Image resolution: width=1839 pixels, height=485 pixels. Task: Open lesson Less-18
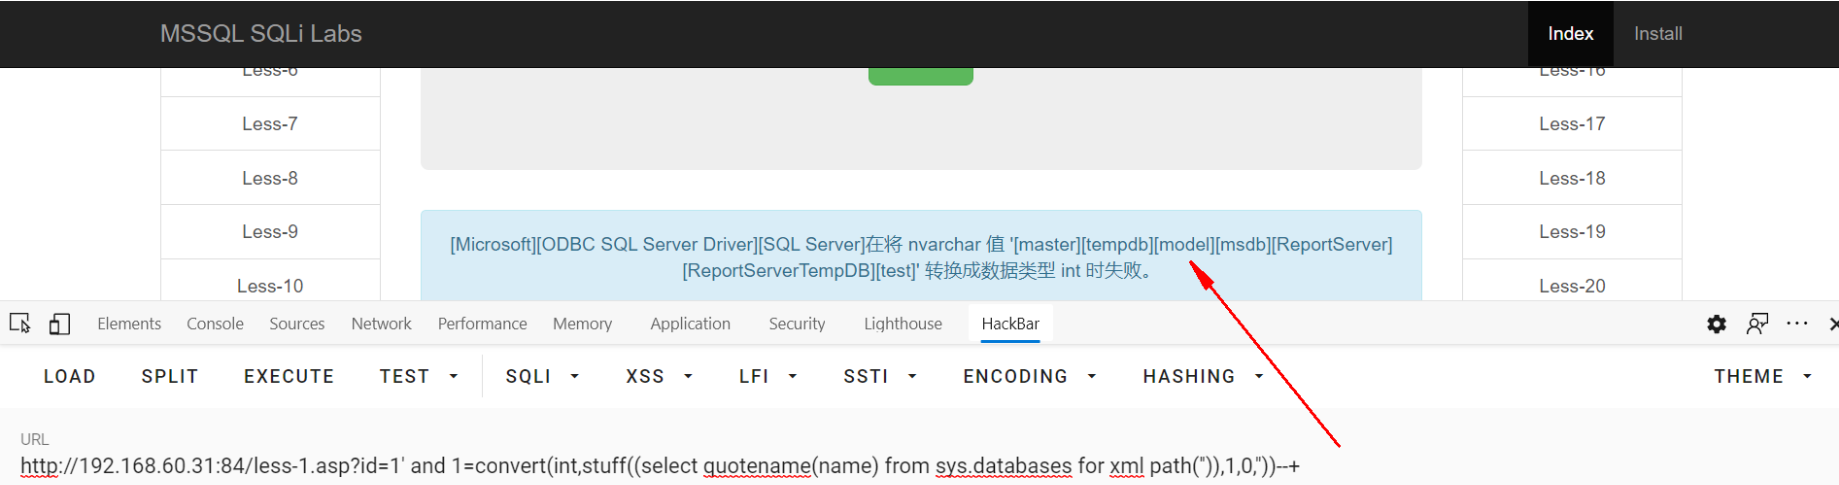[x=1572, y=178]
